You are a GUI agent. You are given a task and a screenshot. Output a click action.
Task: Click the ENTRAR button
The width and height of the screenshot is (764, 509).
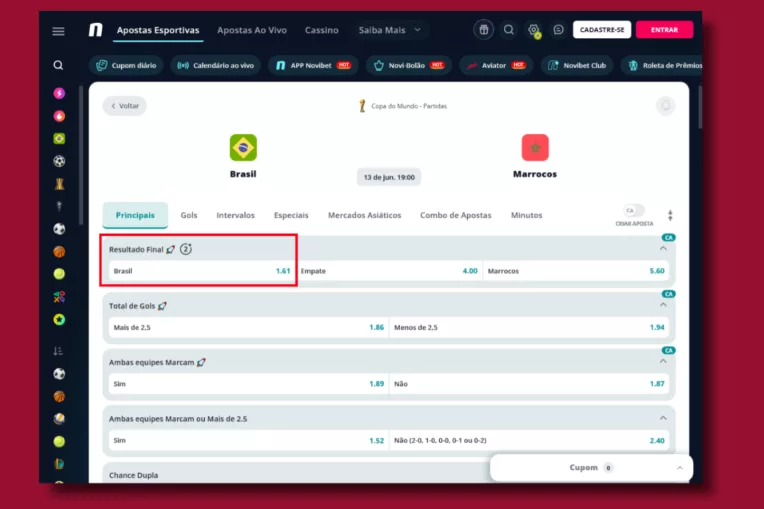(x=664, y=30)
